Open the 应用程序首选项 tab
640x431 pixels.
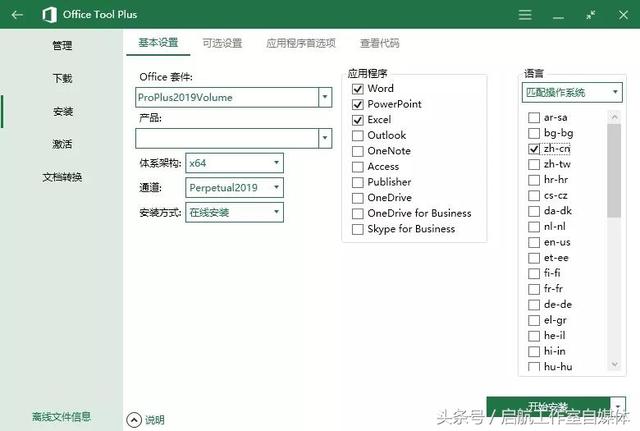coord(301,43)
